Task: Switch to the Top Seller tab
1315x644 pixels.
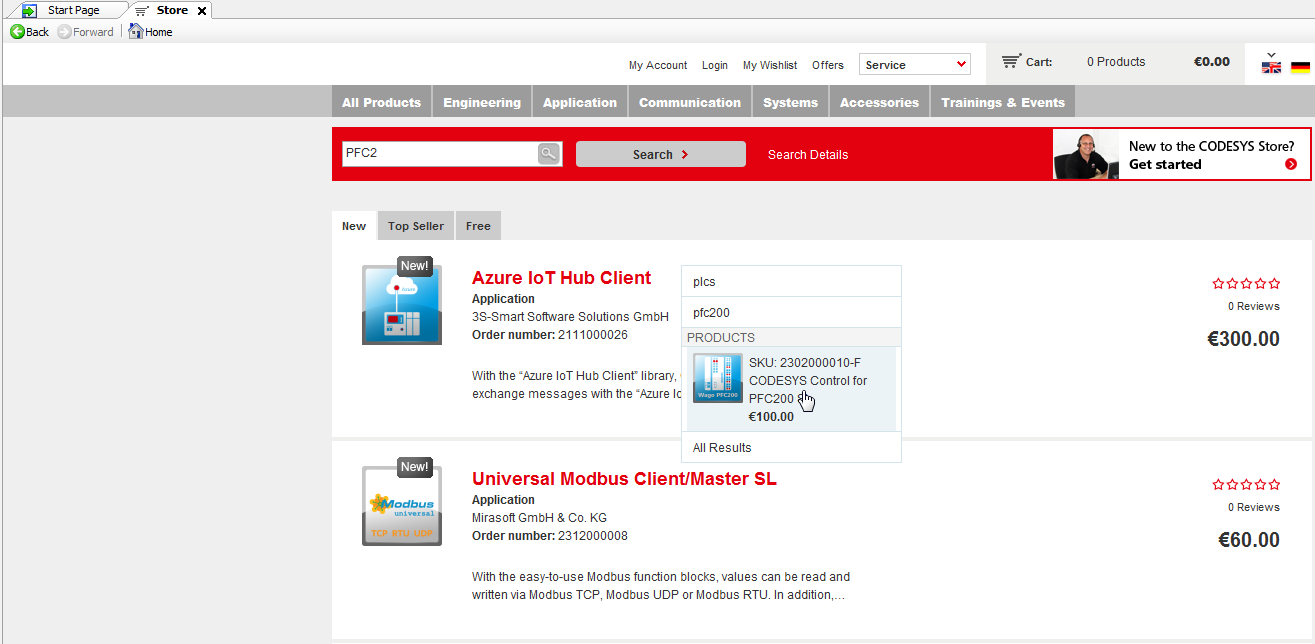Action: [x=416, y=226]
